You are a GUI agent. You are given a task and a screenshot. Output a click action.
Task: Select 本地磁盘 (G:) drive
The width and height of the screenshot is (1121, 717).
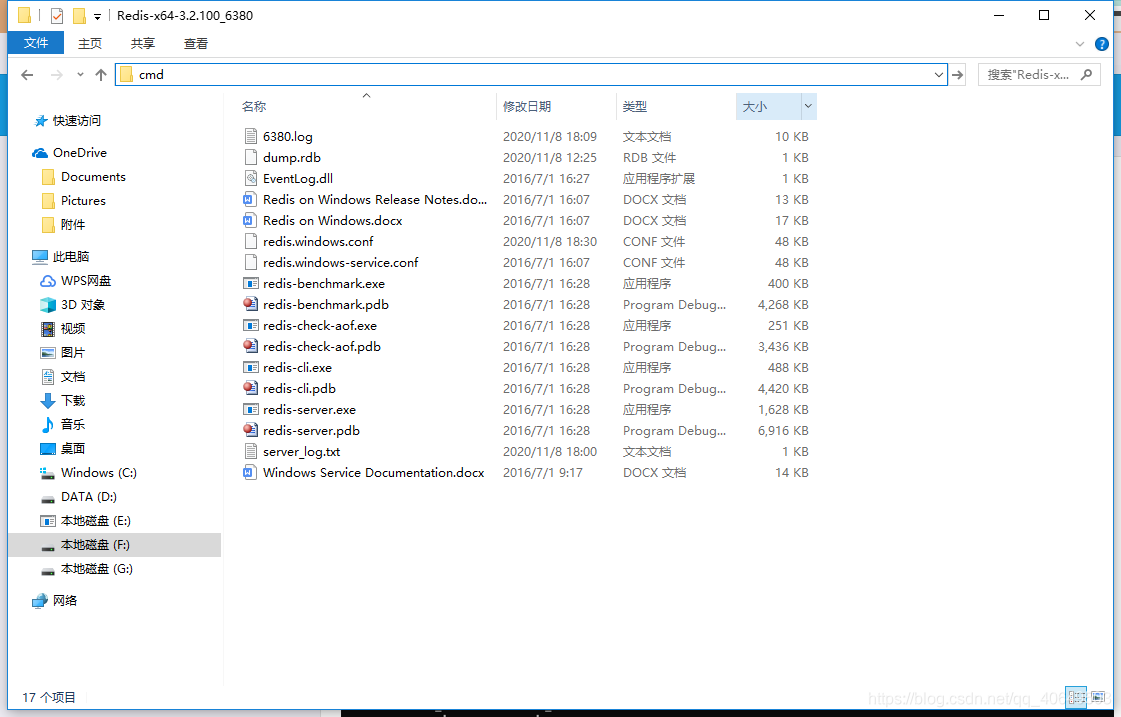[x=97, y=569]
